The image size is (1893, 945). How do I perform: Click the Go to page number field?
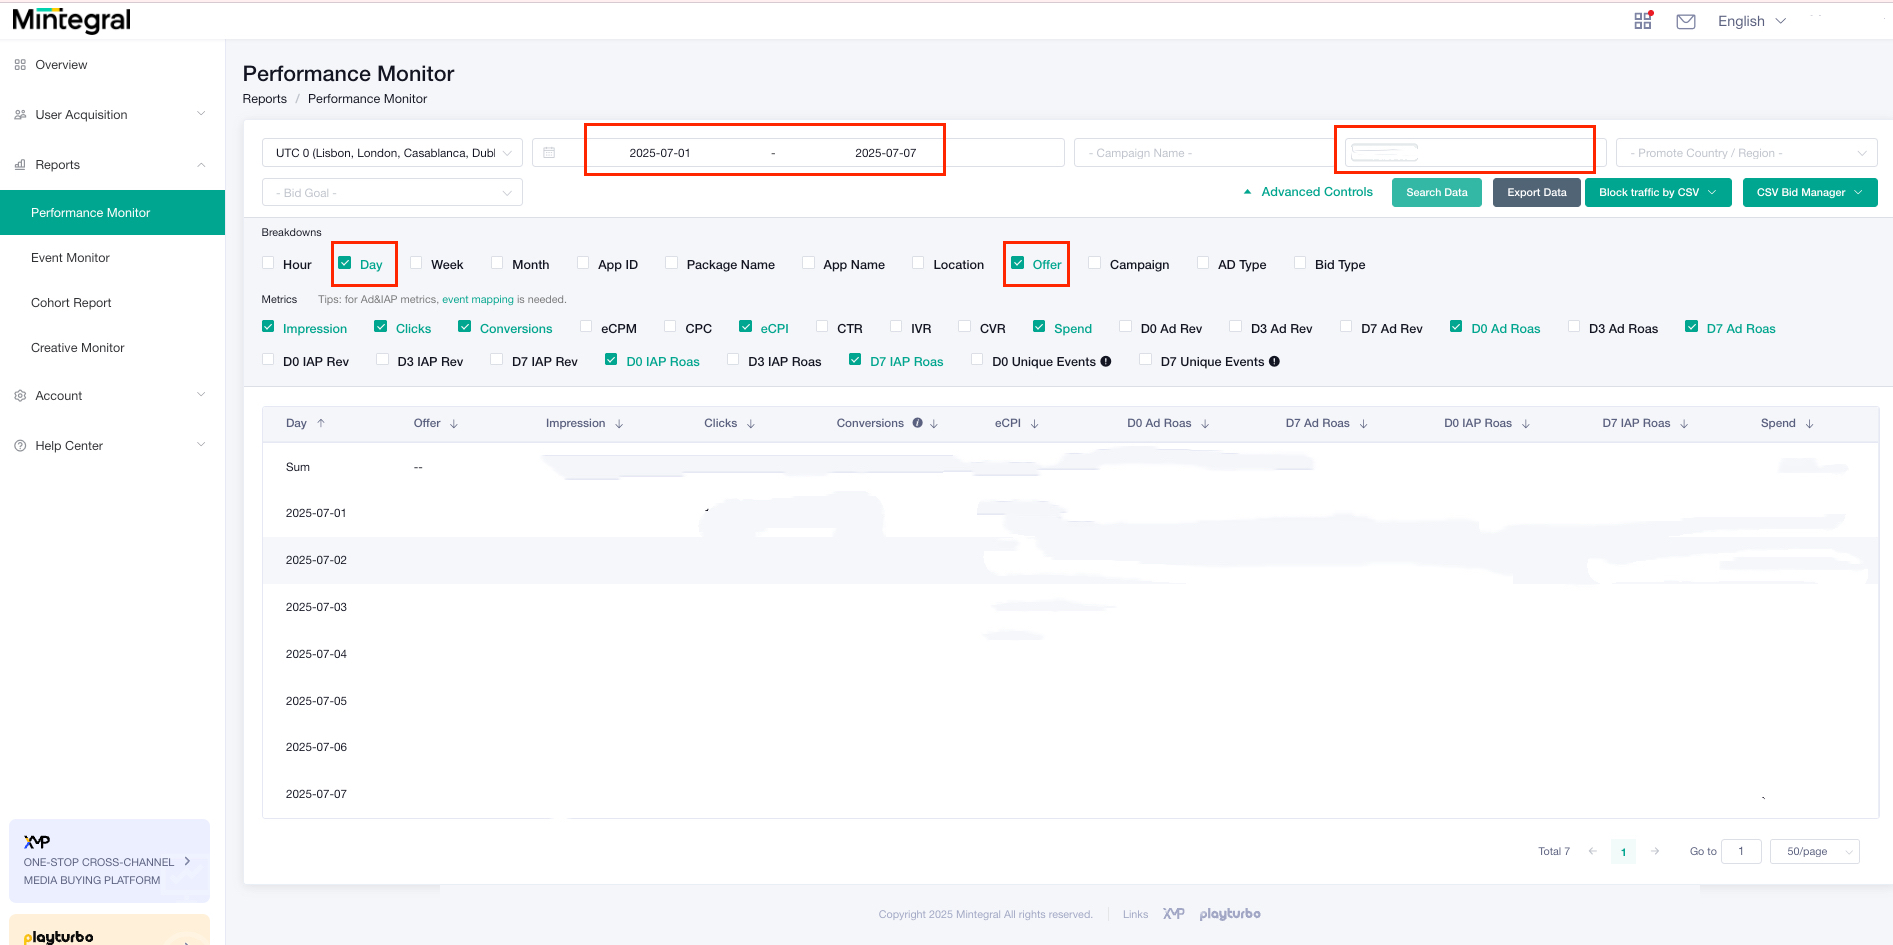[1741, 851]
